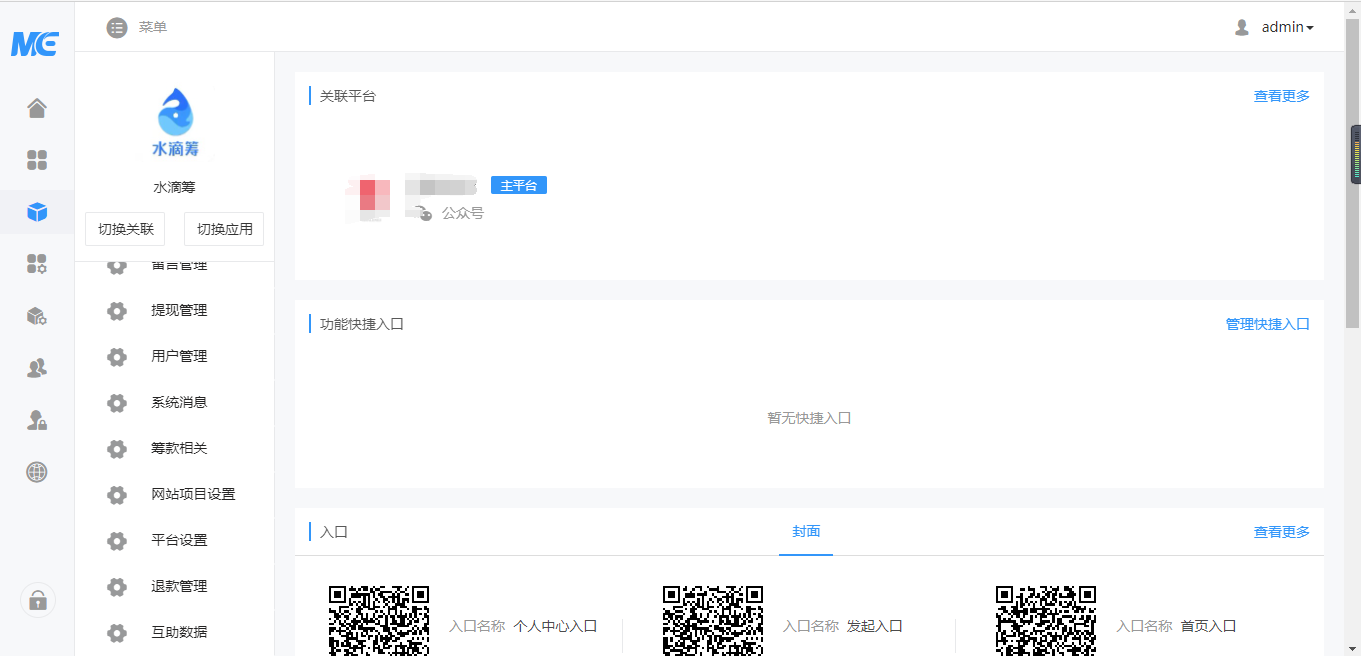The image size is (1361, 656).
Task: Click the 管理快捷入口 link
Action: click(1268, 324)
